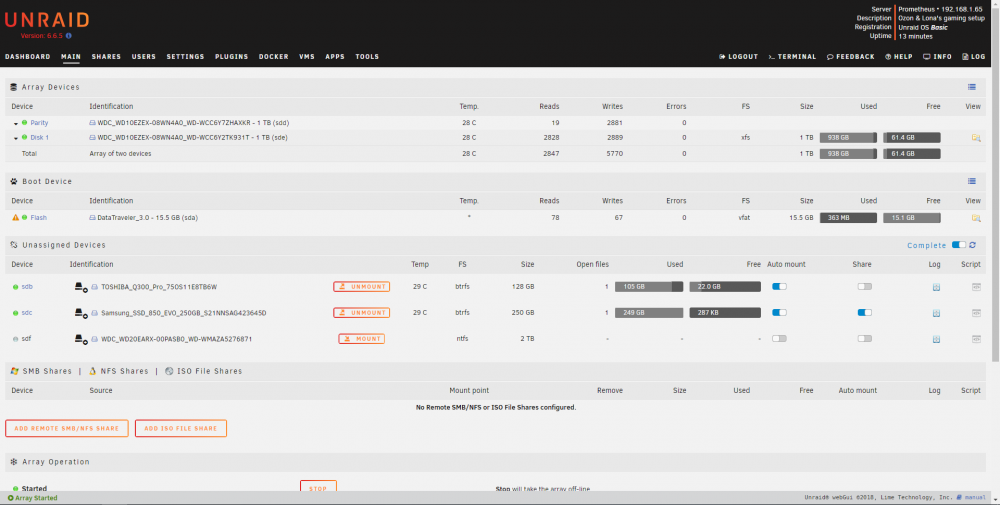Viewport: 1000px width, 505px height.
Task: Refresh the Unassigned Devices list
Action: [972, 245]
